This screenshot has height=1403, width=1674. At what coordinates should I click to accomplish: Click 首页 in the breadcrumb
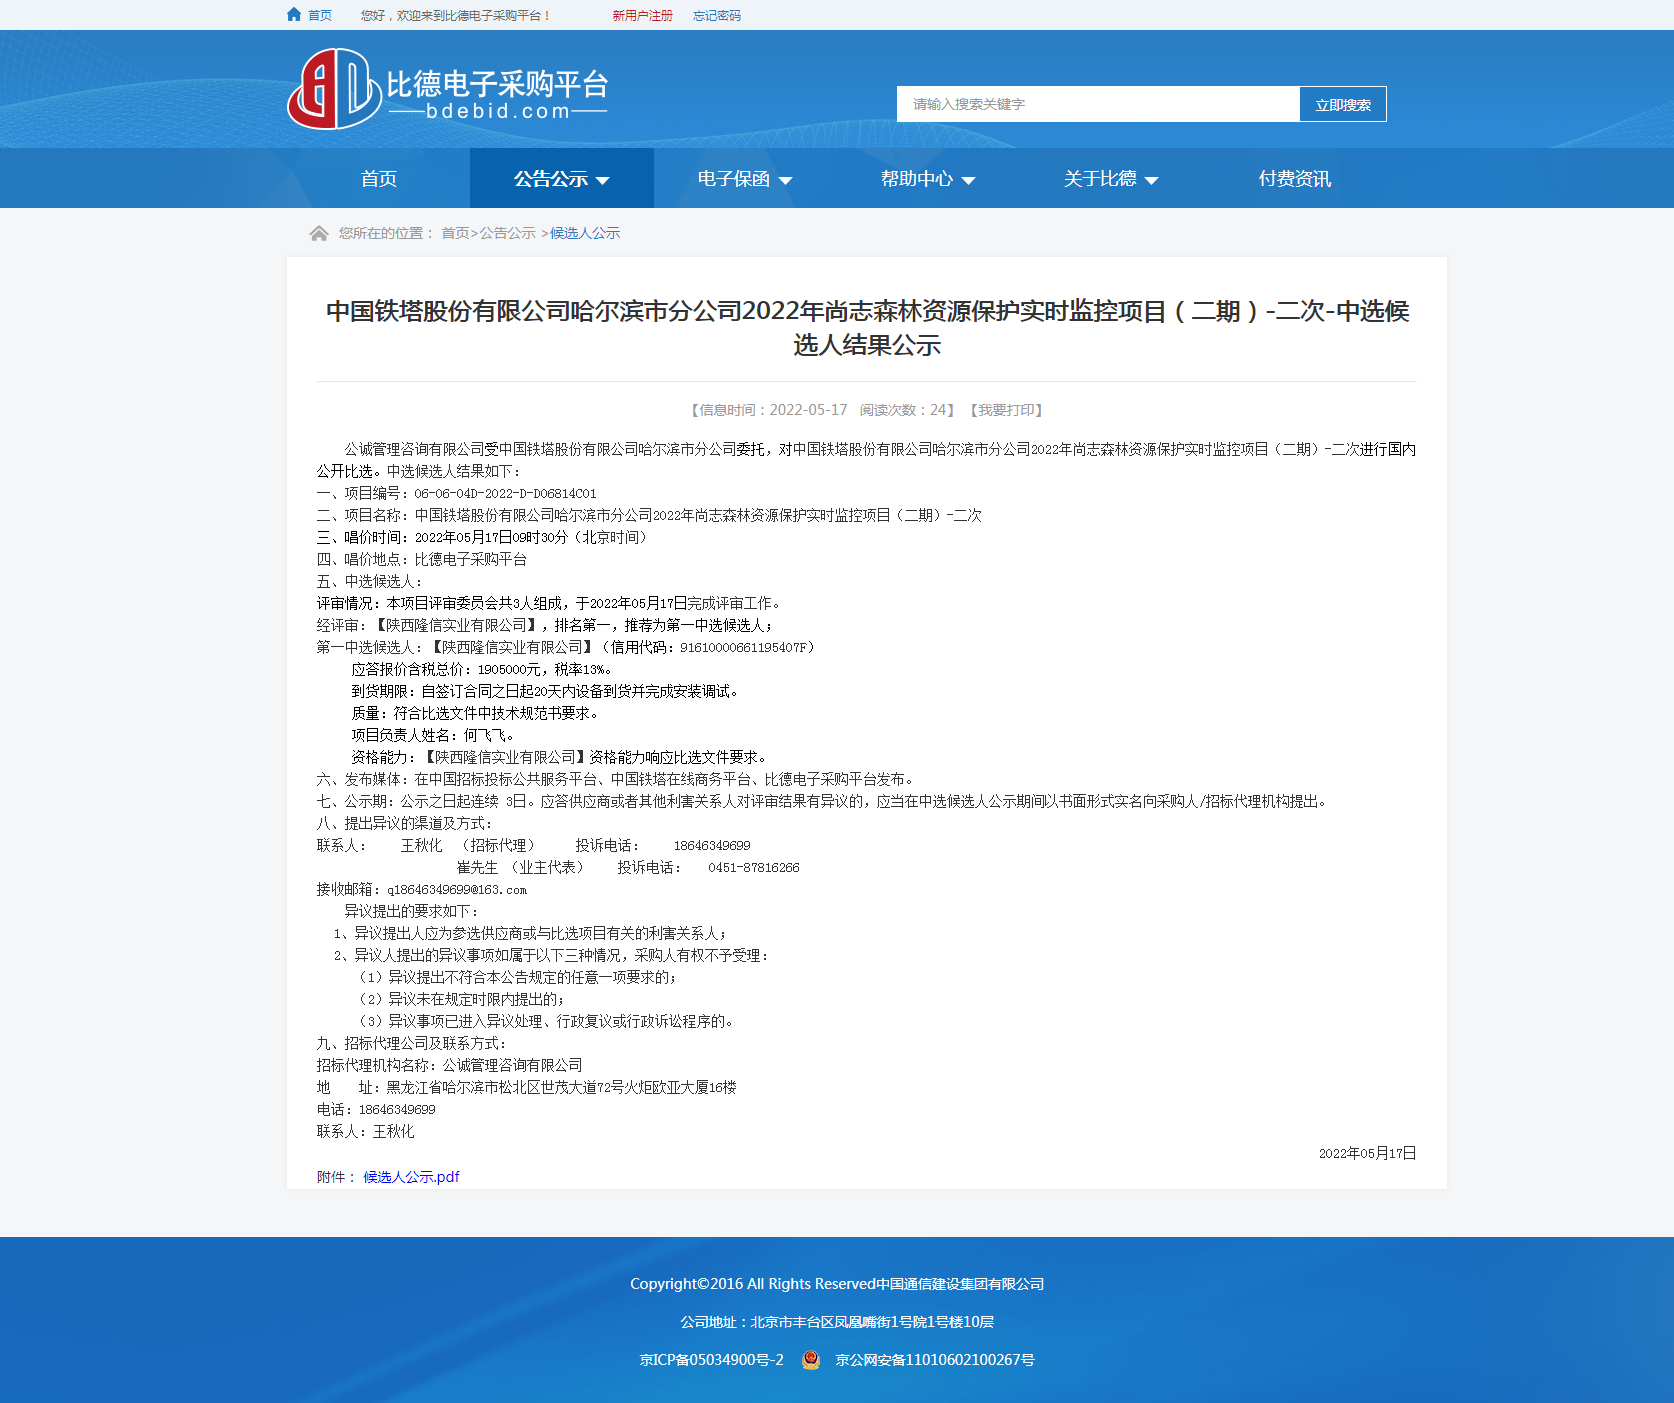pyautogui.click(x=455, y=233)
